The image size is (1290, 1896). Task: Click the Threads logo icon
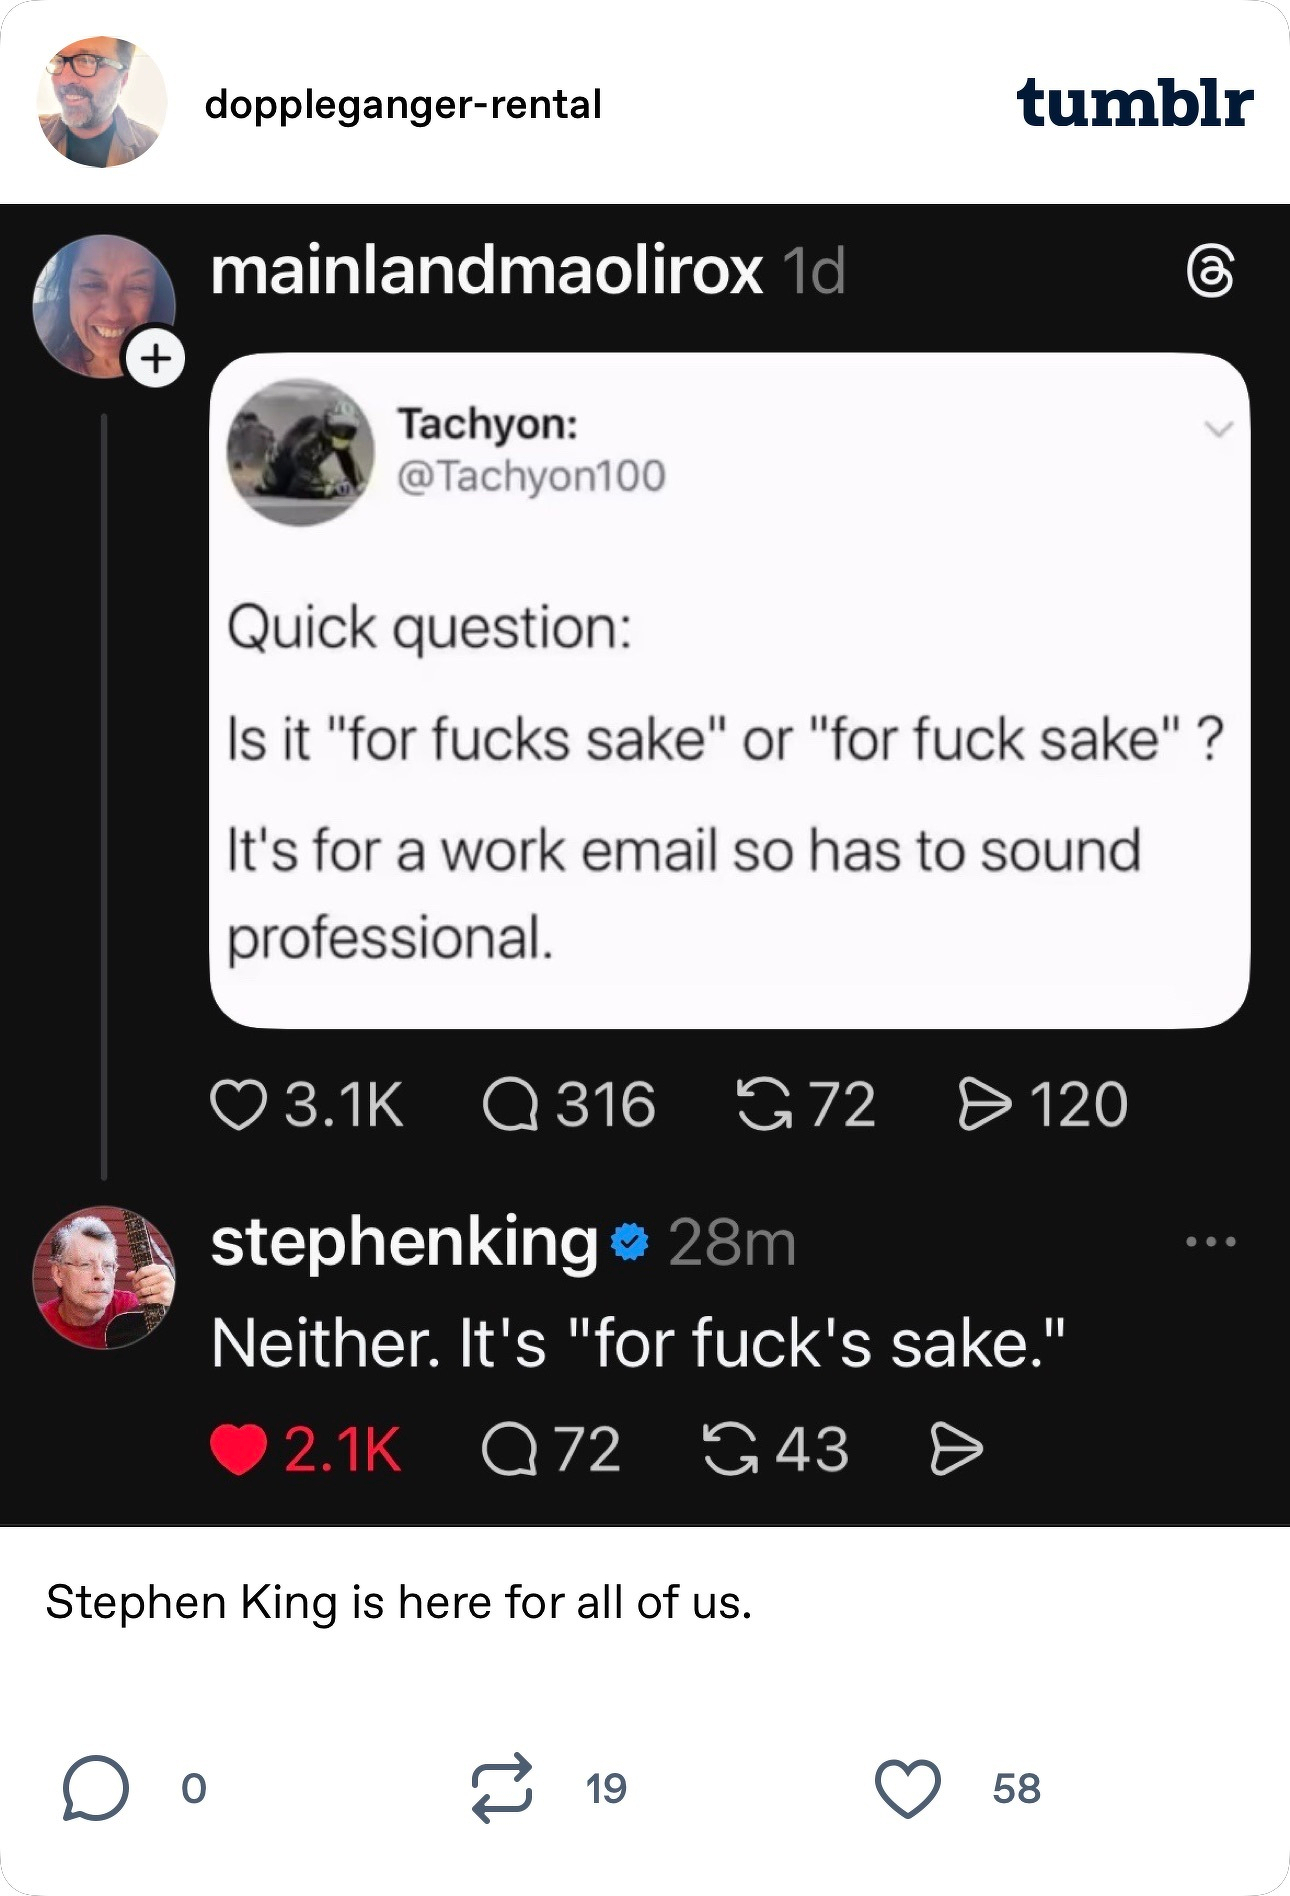click(x=1210, y=273)
